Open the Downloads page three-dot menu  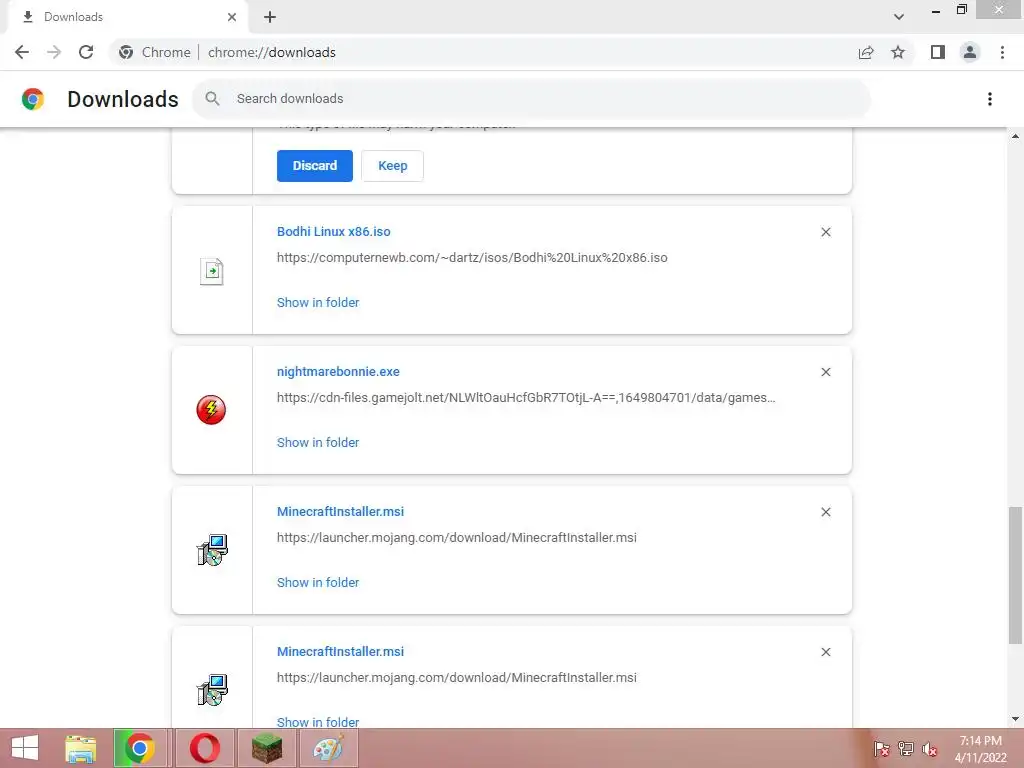989,99
